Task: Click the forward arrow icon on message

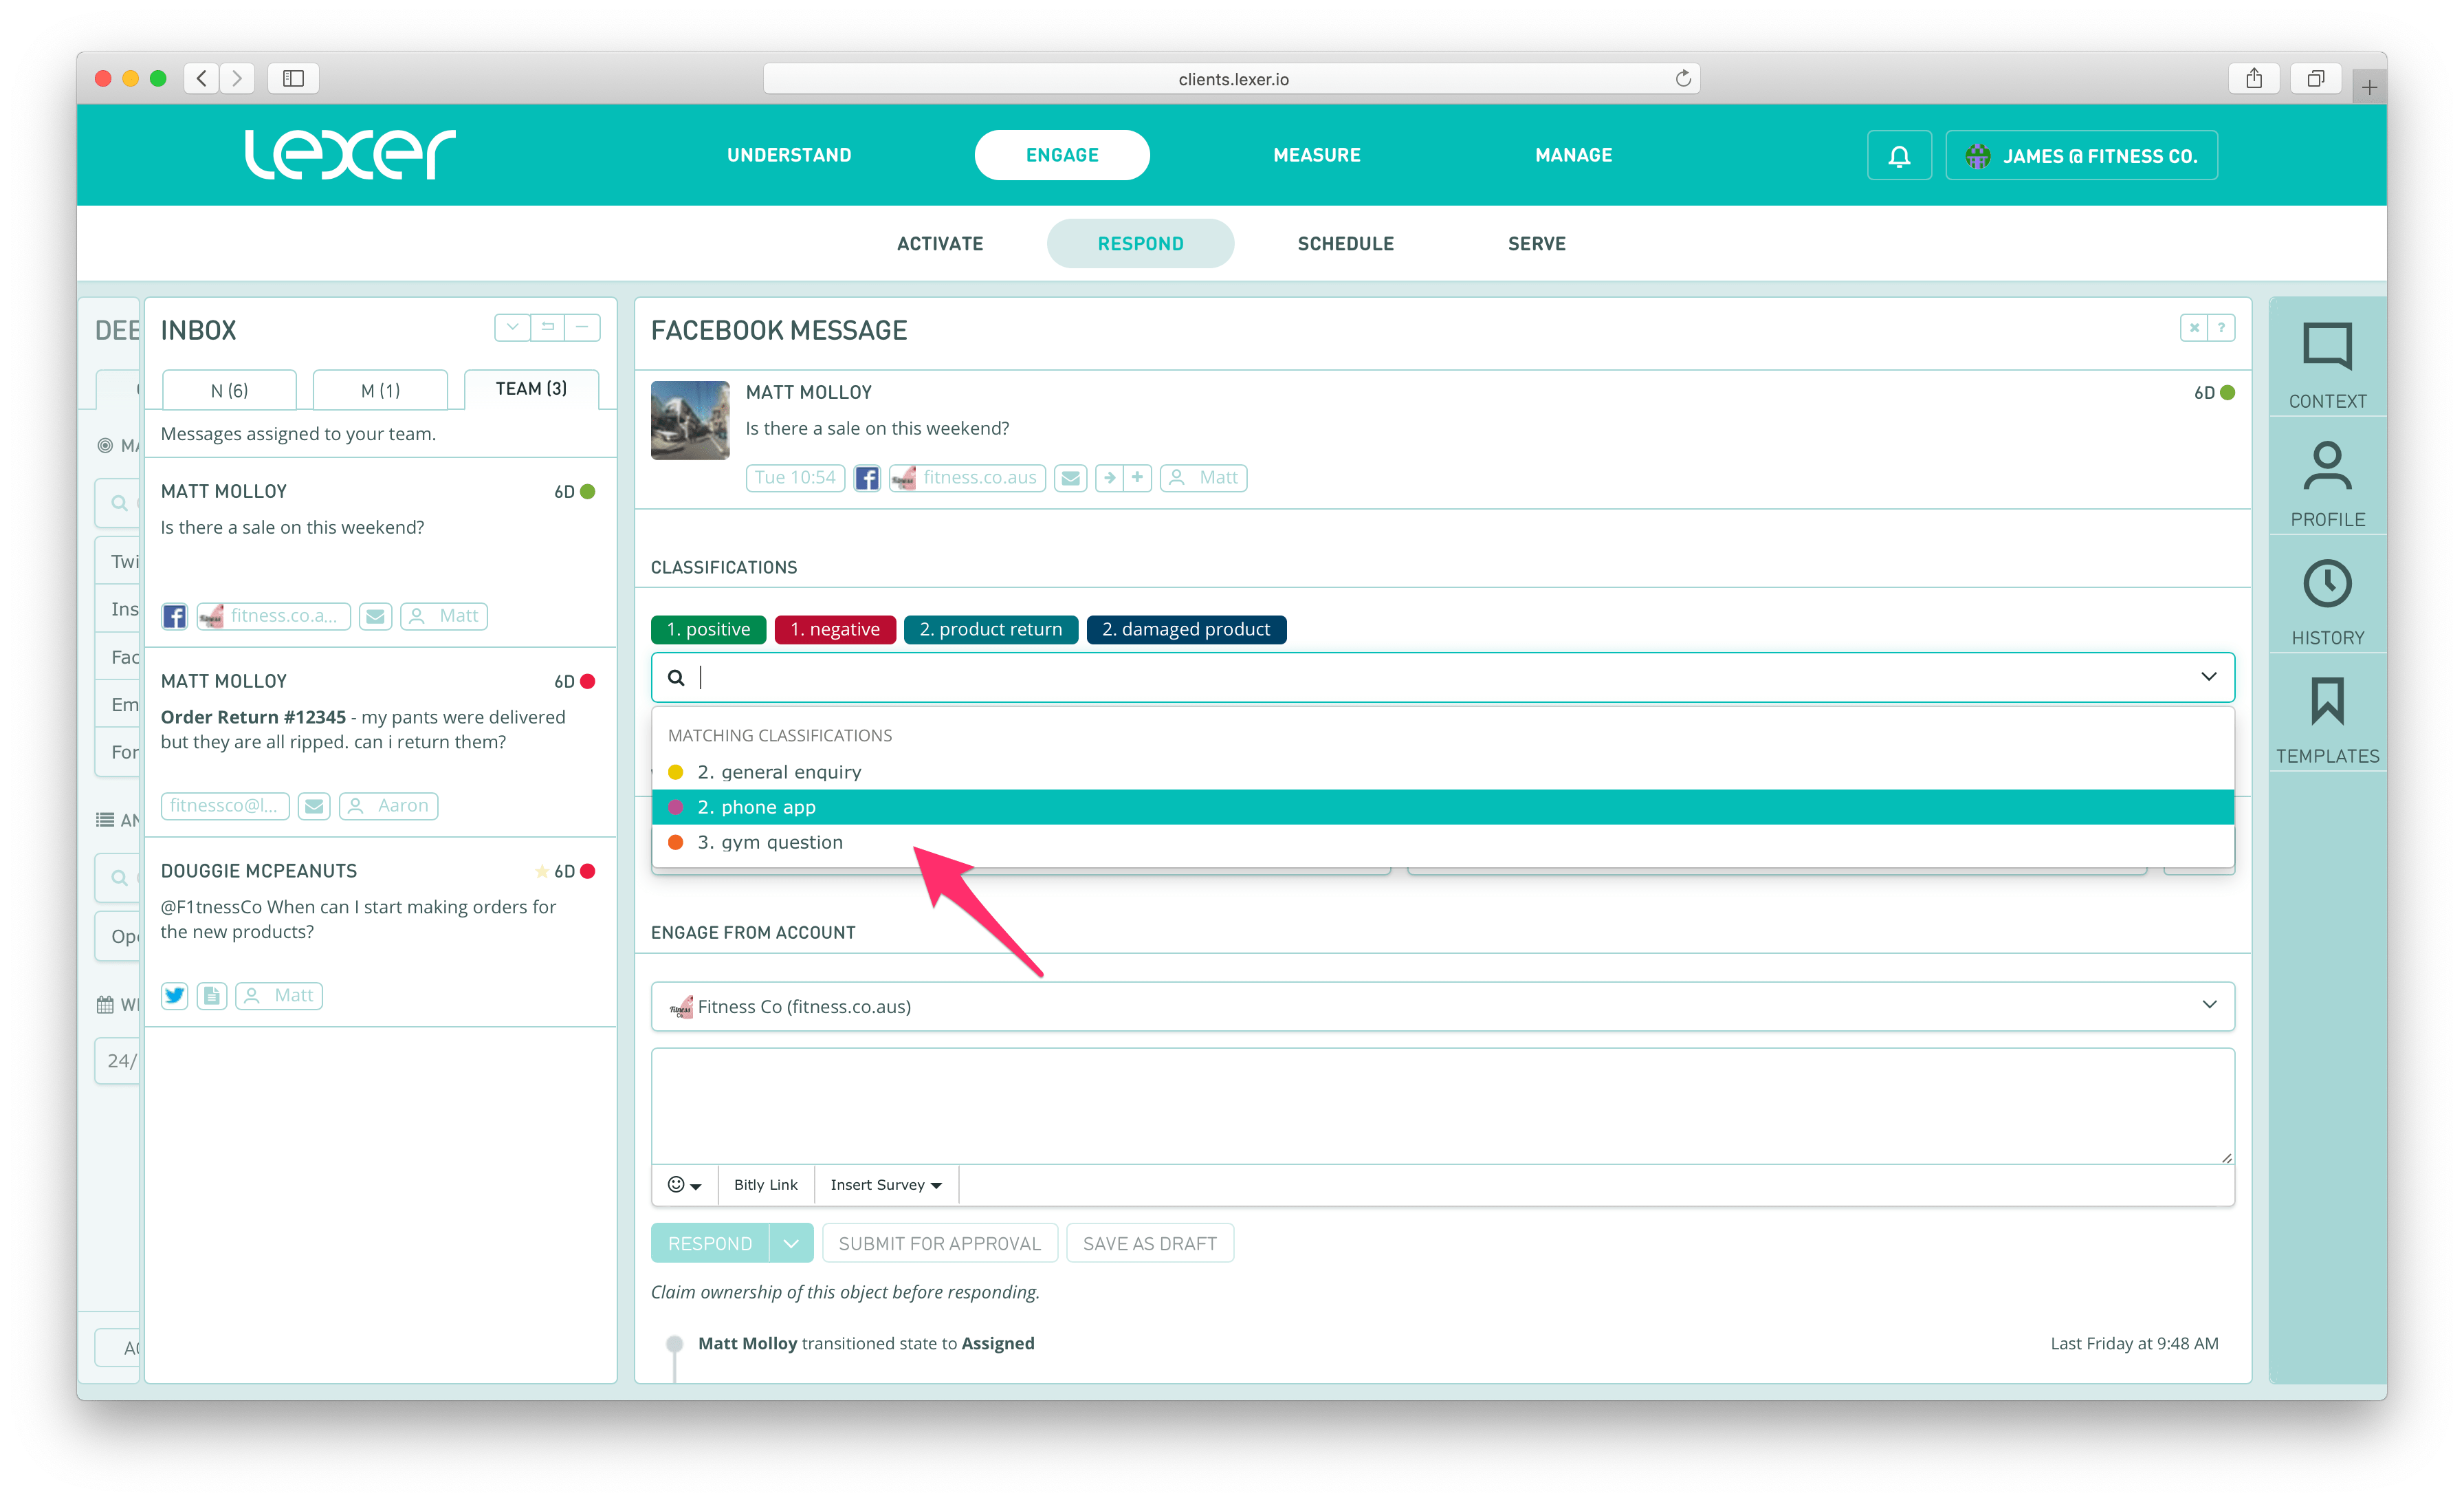Action: point(1109,478)
